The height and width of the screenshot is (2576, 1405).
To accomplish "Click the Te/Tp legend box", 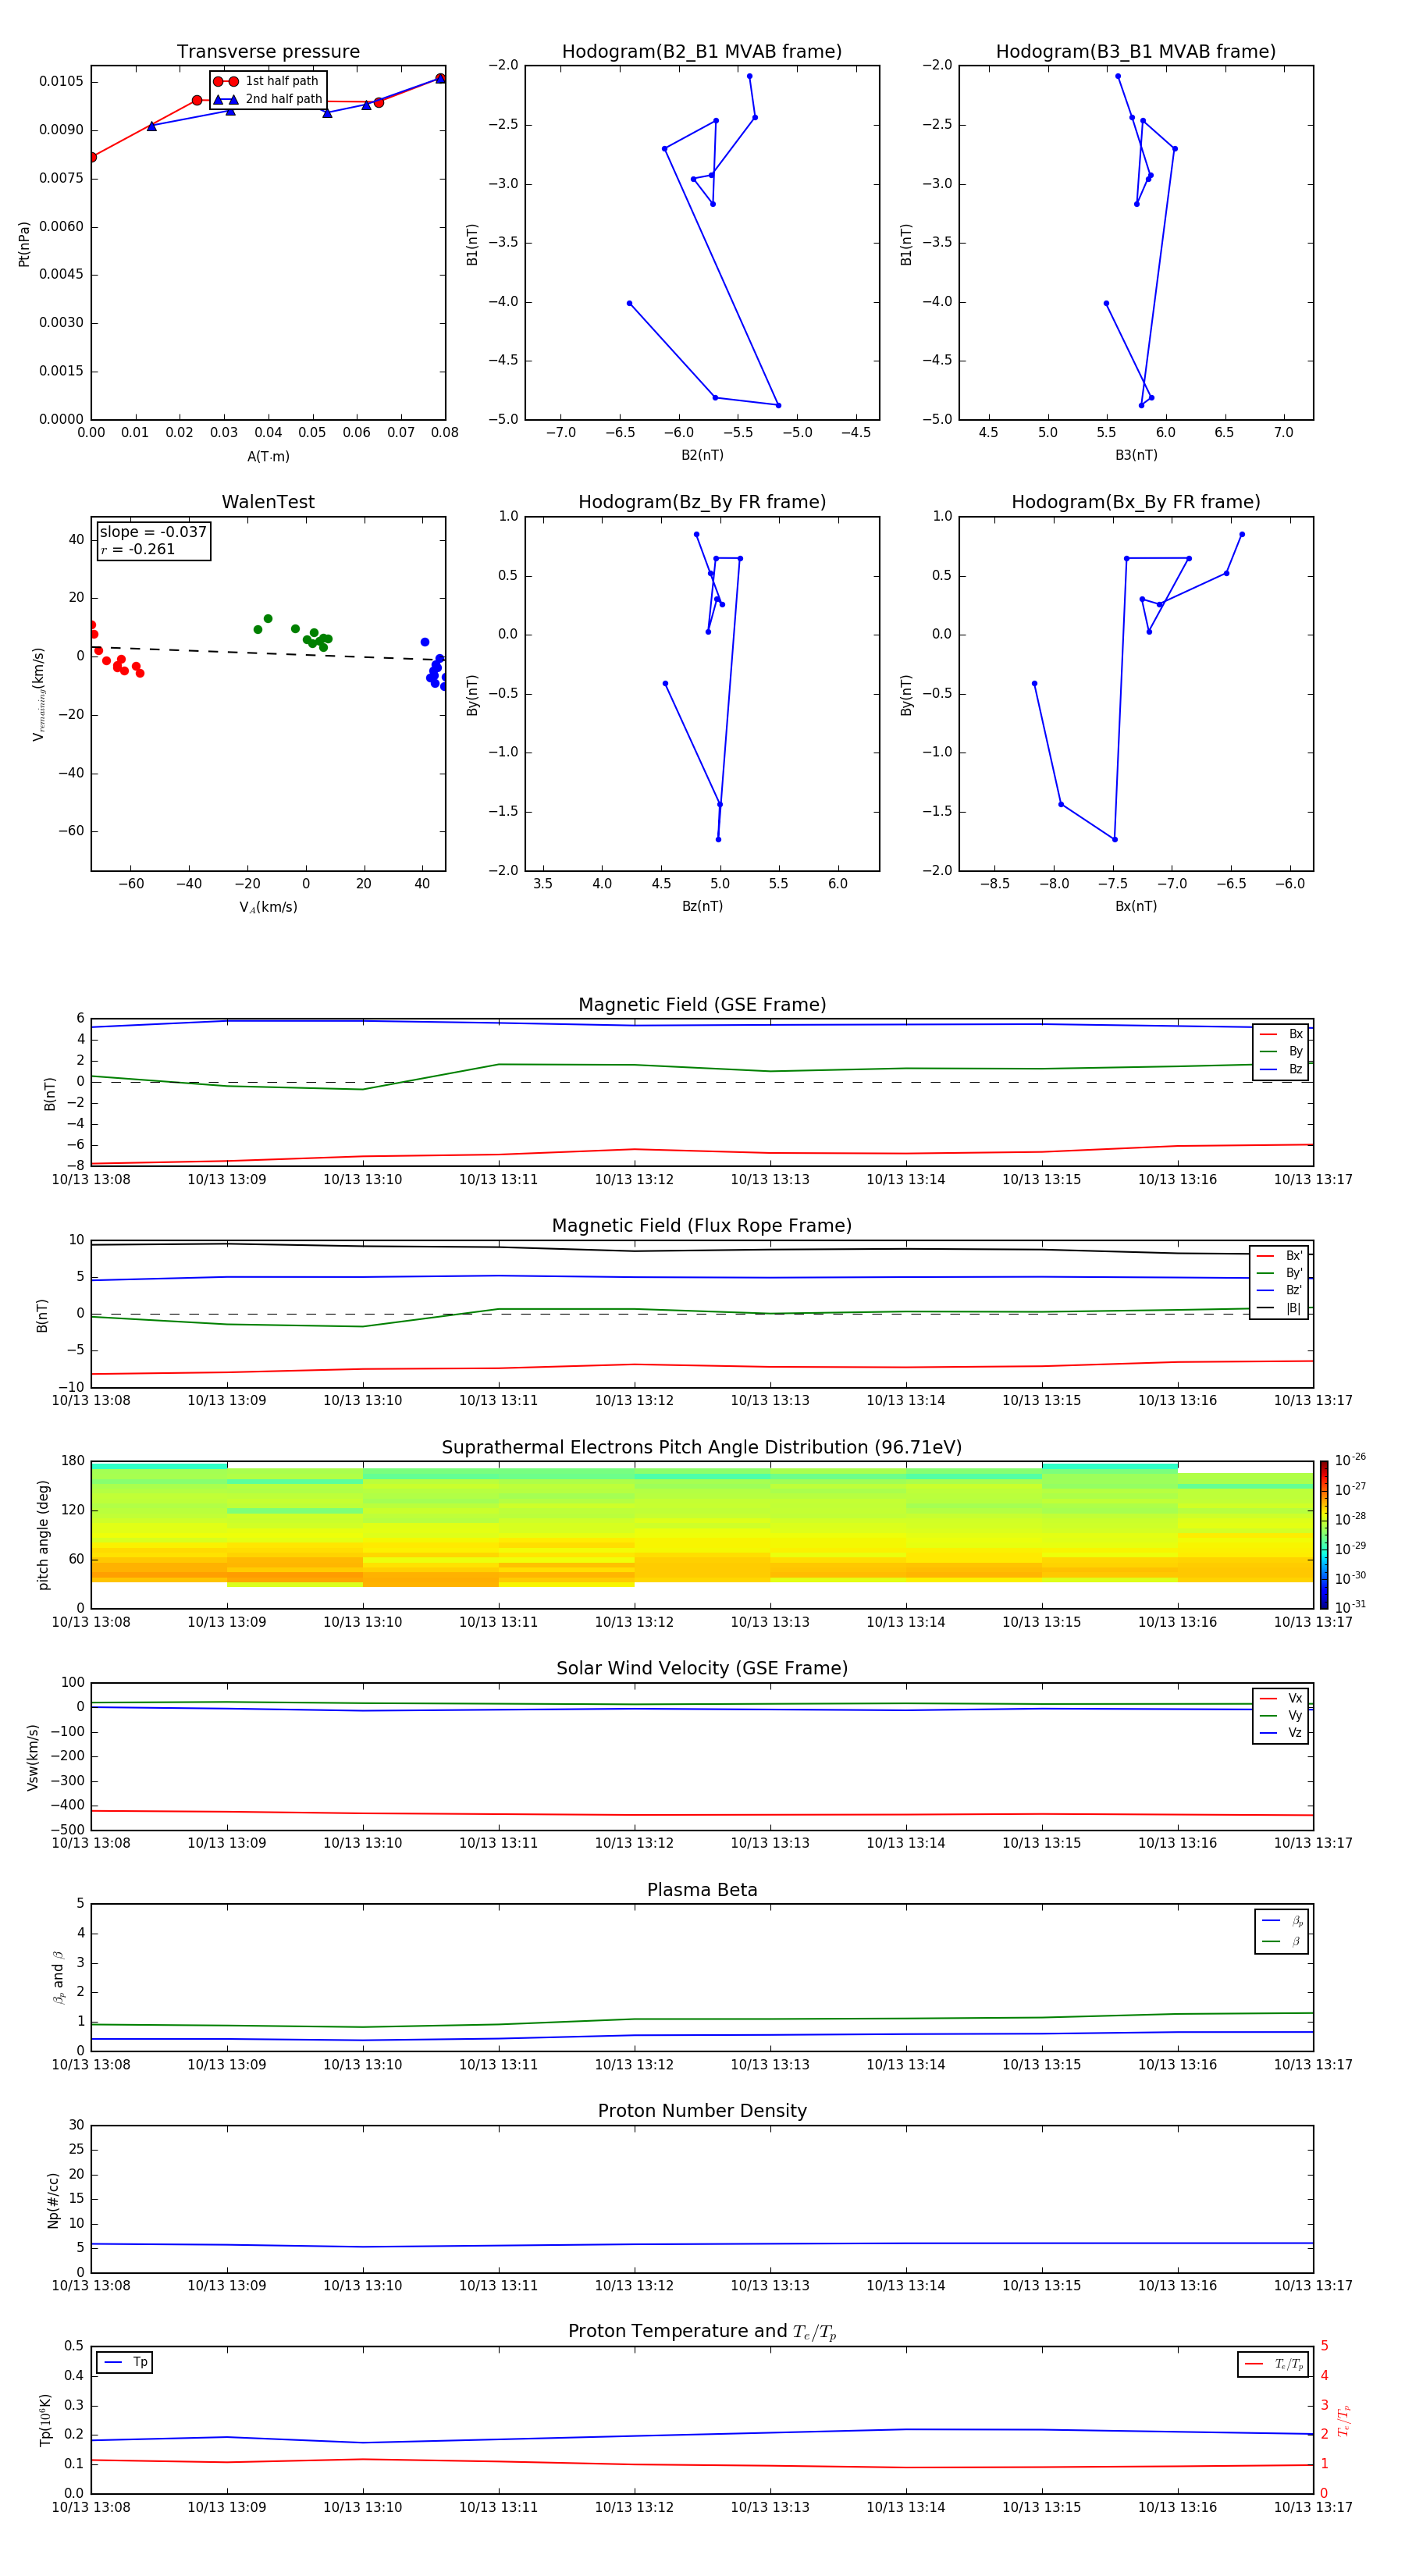I will click(1272, 2364).
